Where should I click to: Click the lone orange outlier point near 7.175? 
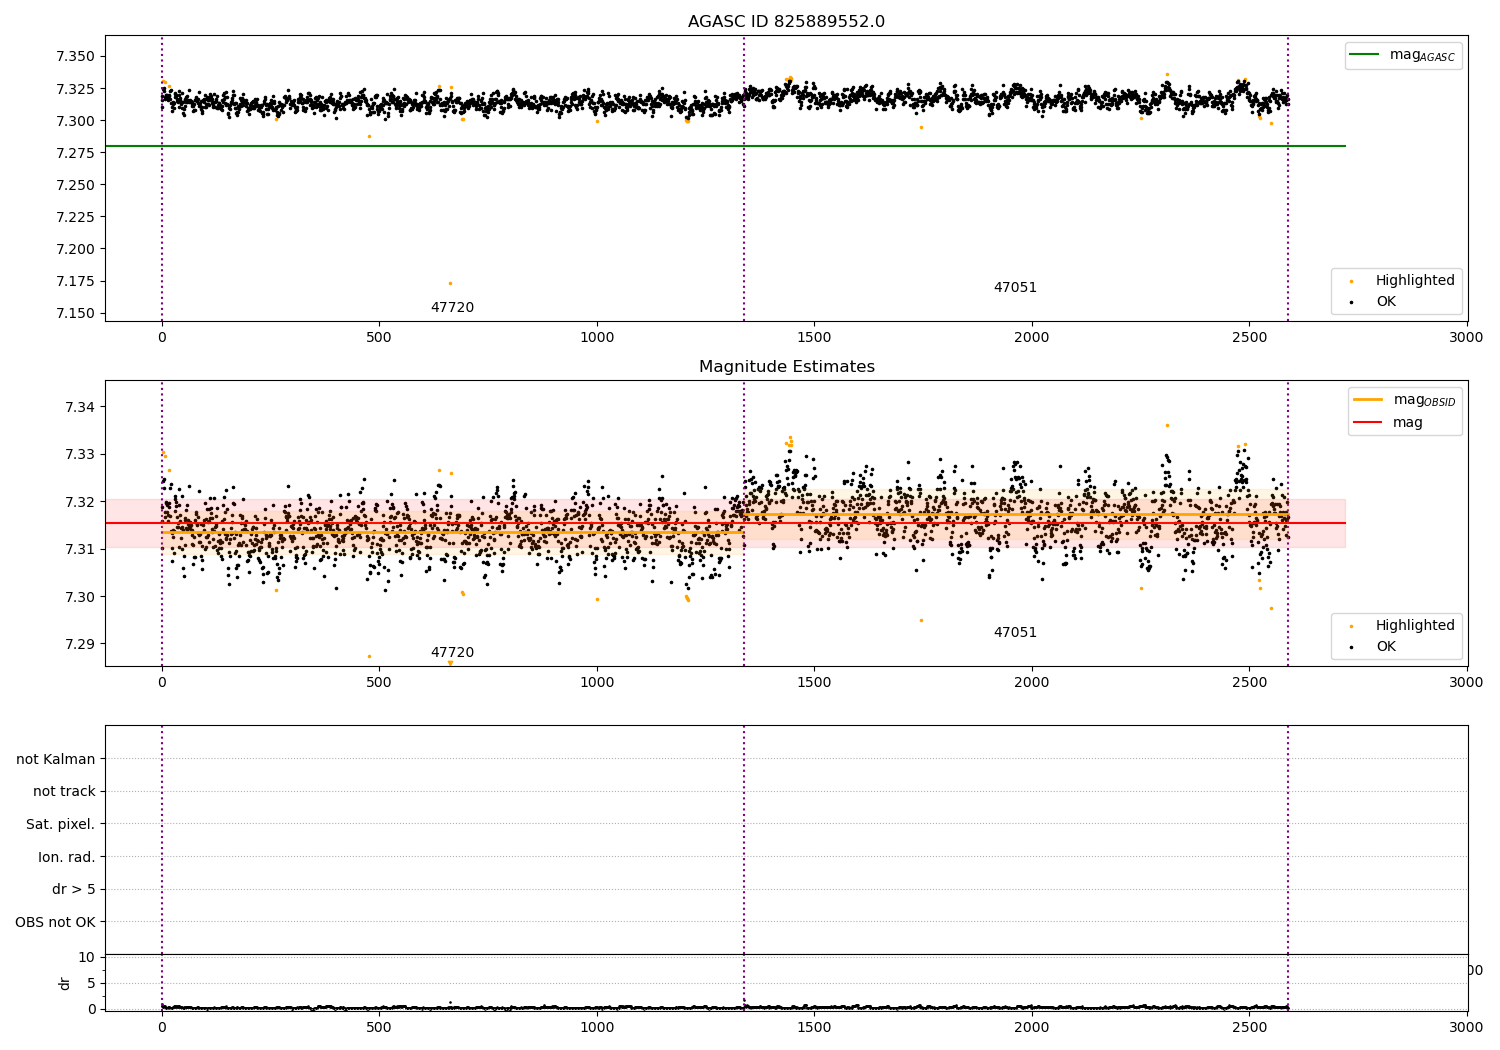pyautogui.click(x=450, y=283)
